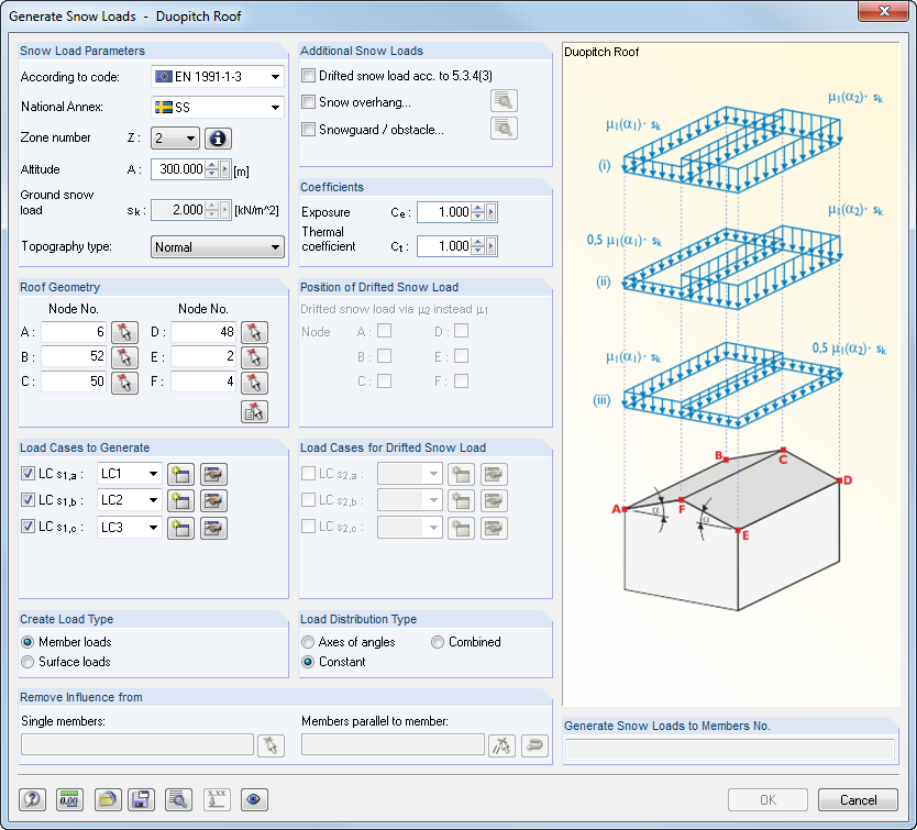
Task: Open magnifier details icon in bottom toolbar
Action: pyautogui.click(x=178, y=800)
